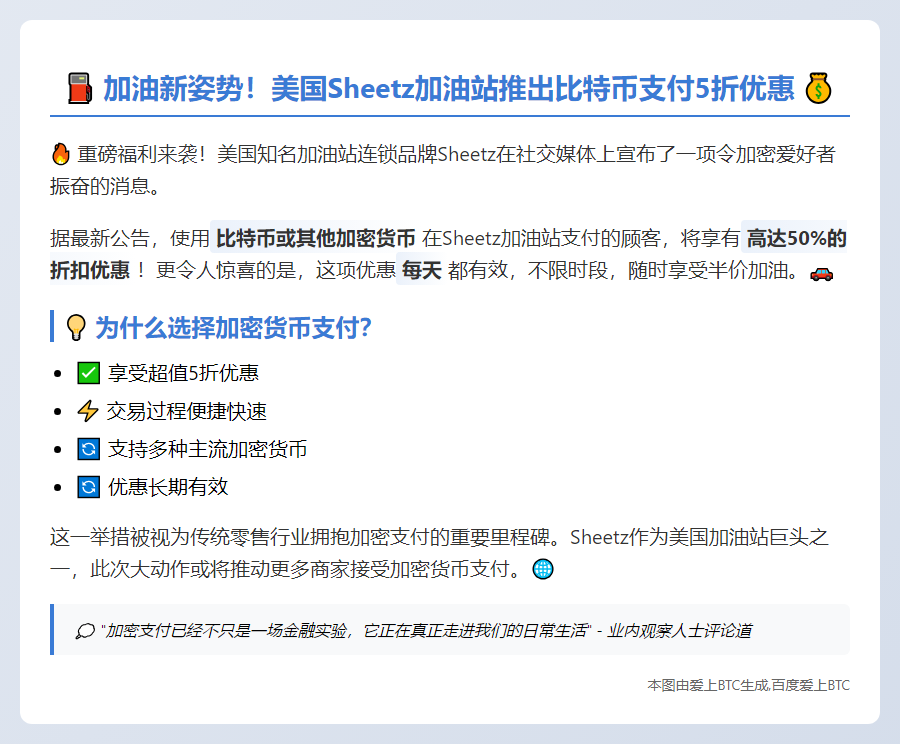Screen dimensions: 900x744
Task: Click the red car emoji after 半价加油
Action: pyautogui.click(x=820, y=272)
